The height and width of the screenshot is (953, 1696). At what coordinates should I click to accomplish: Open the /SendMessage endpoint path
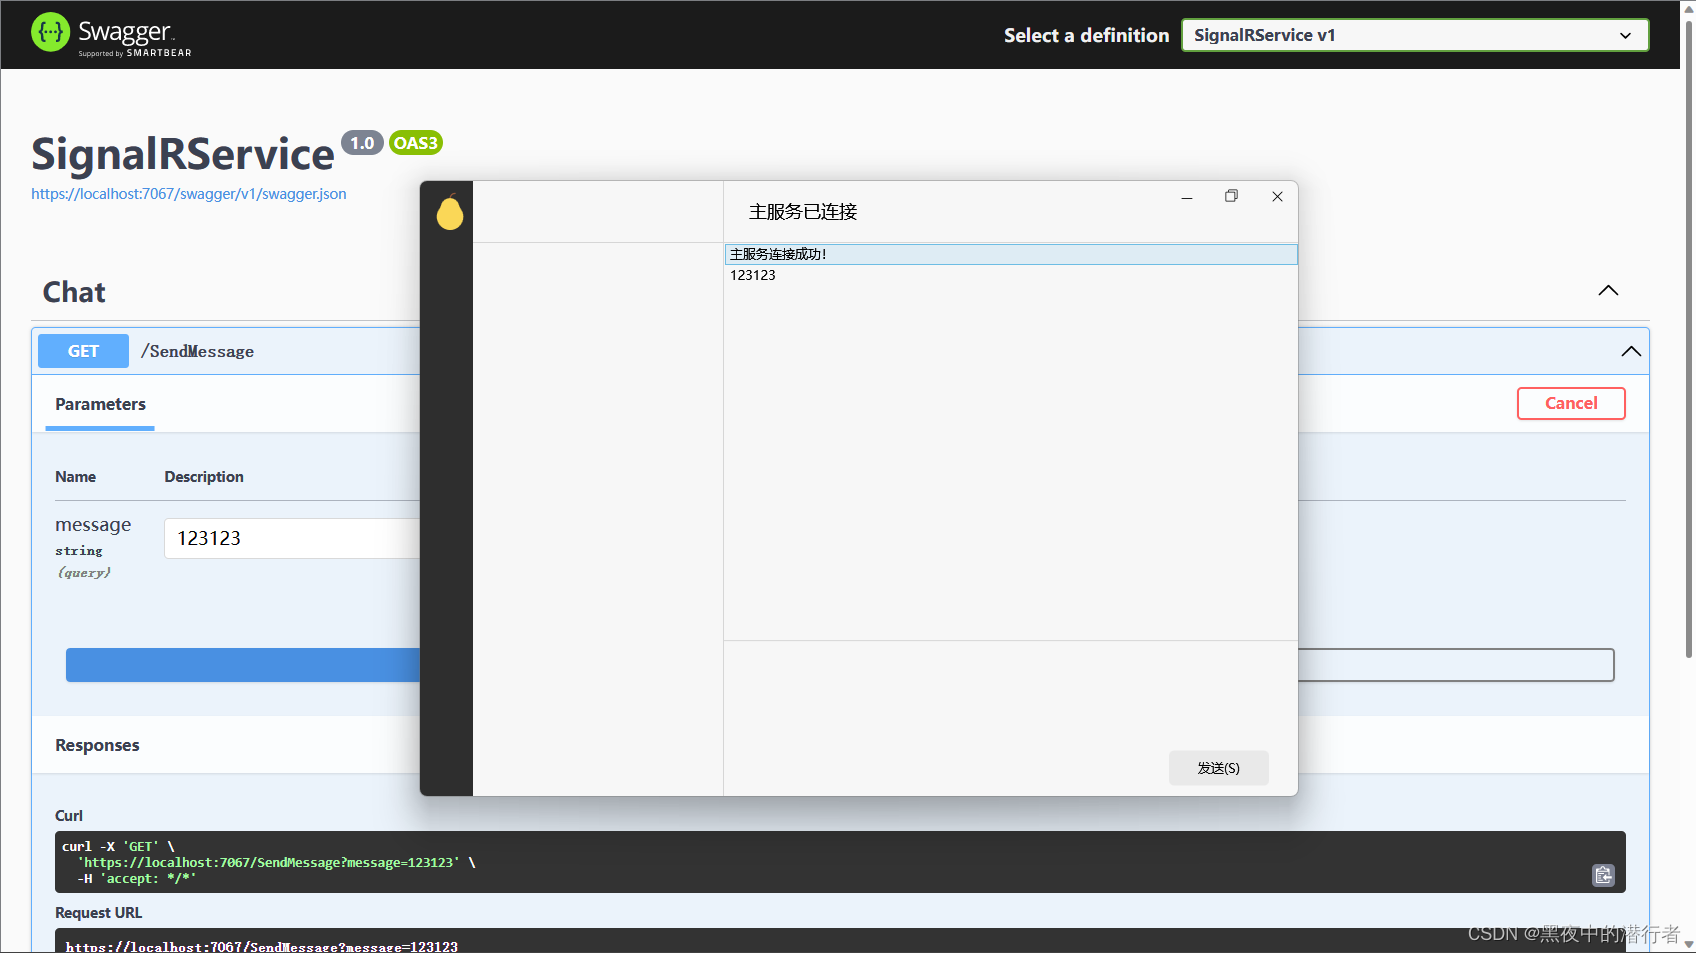click(197, 351)
